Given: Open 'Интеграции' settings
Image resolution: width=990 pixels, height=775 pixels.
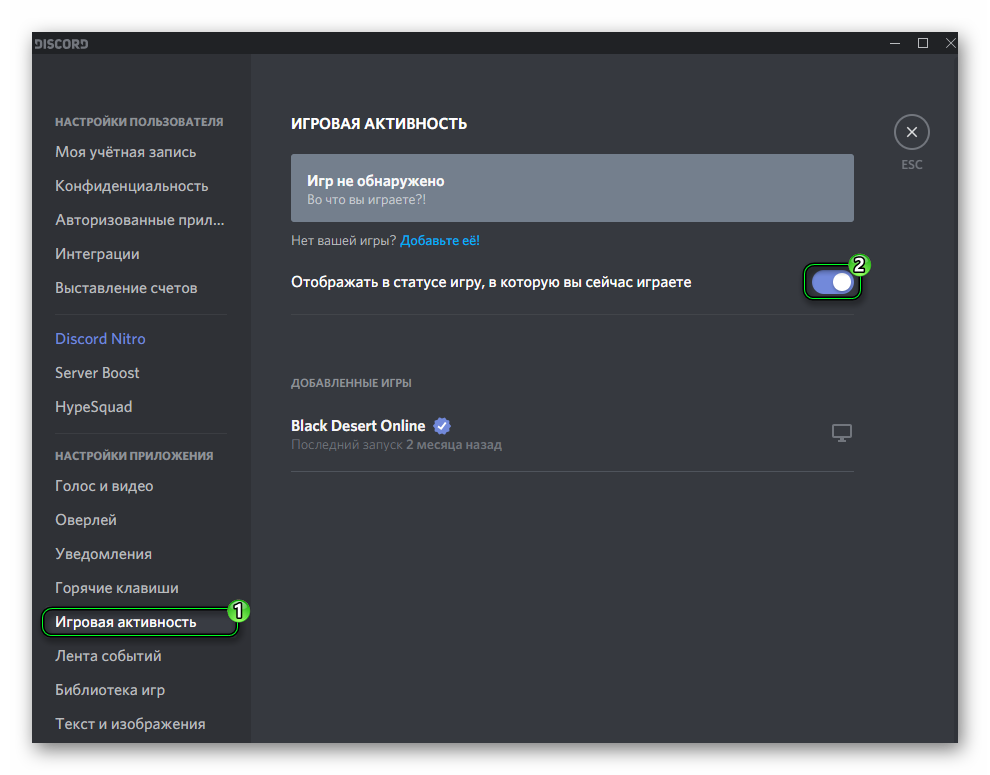Looking at the screenshot, I should click(x=97, y=254).
